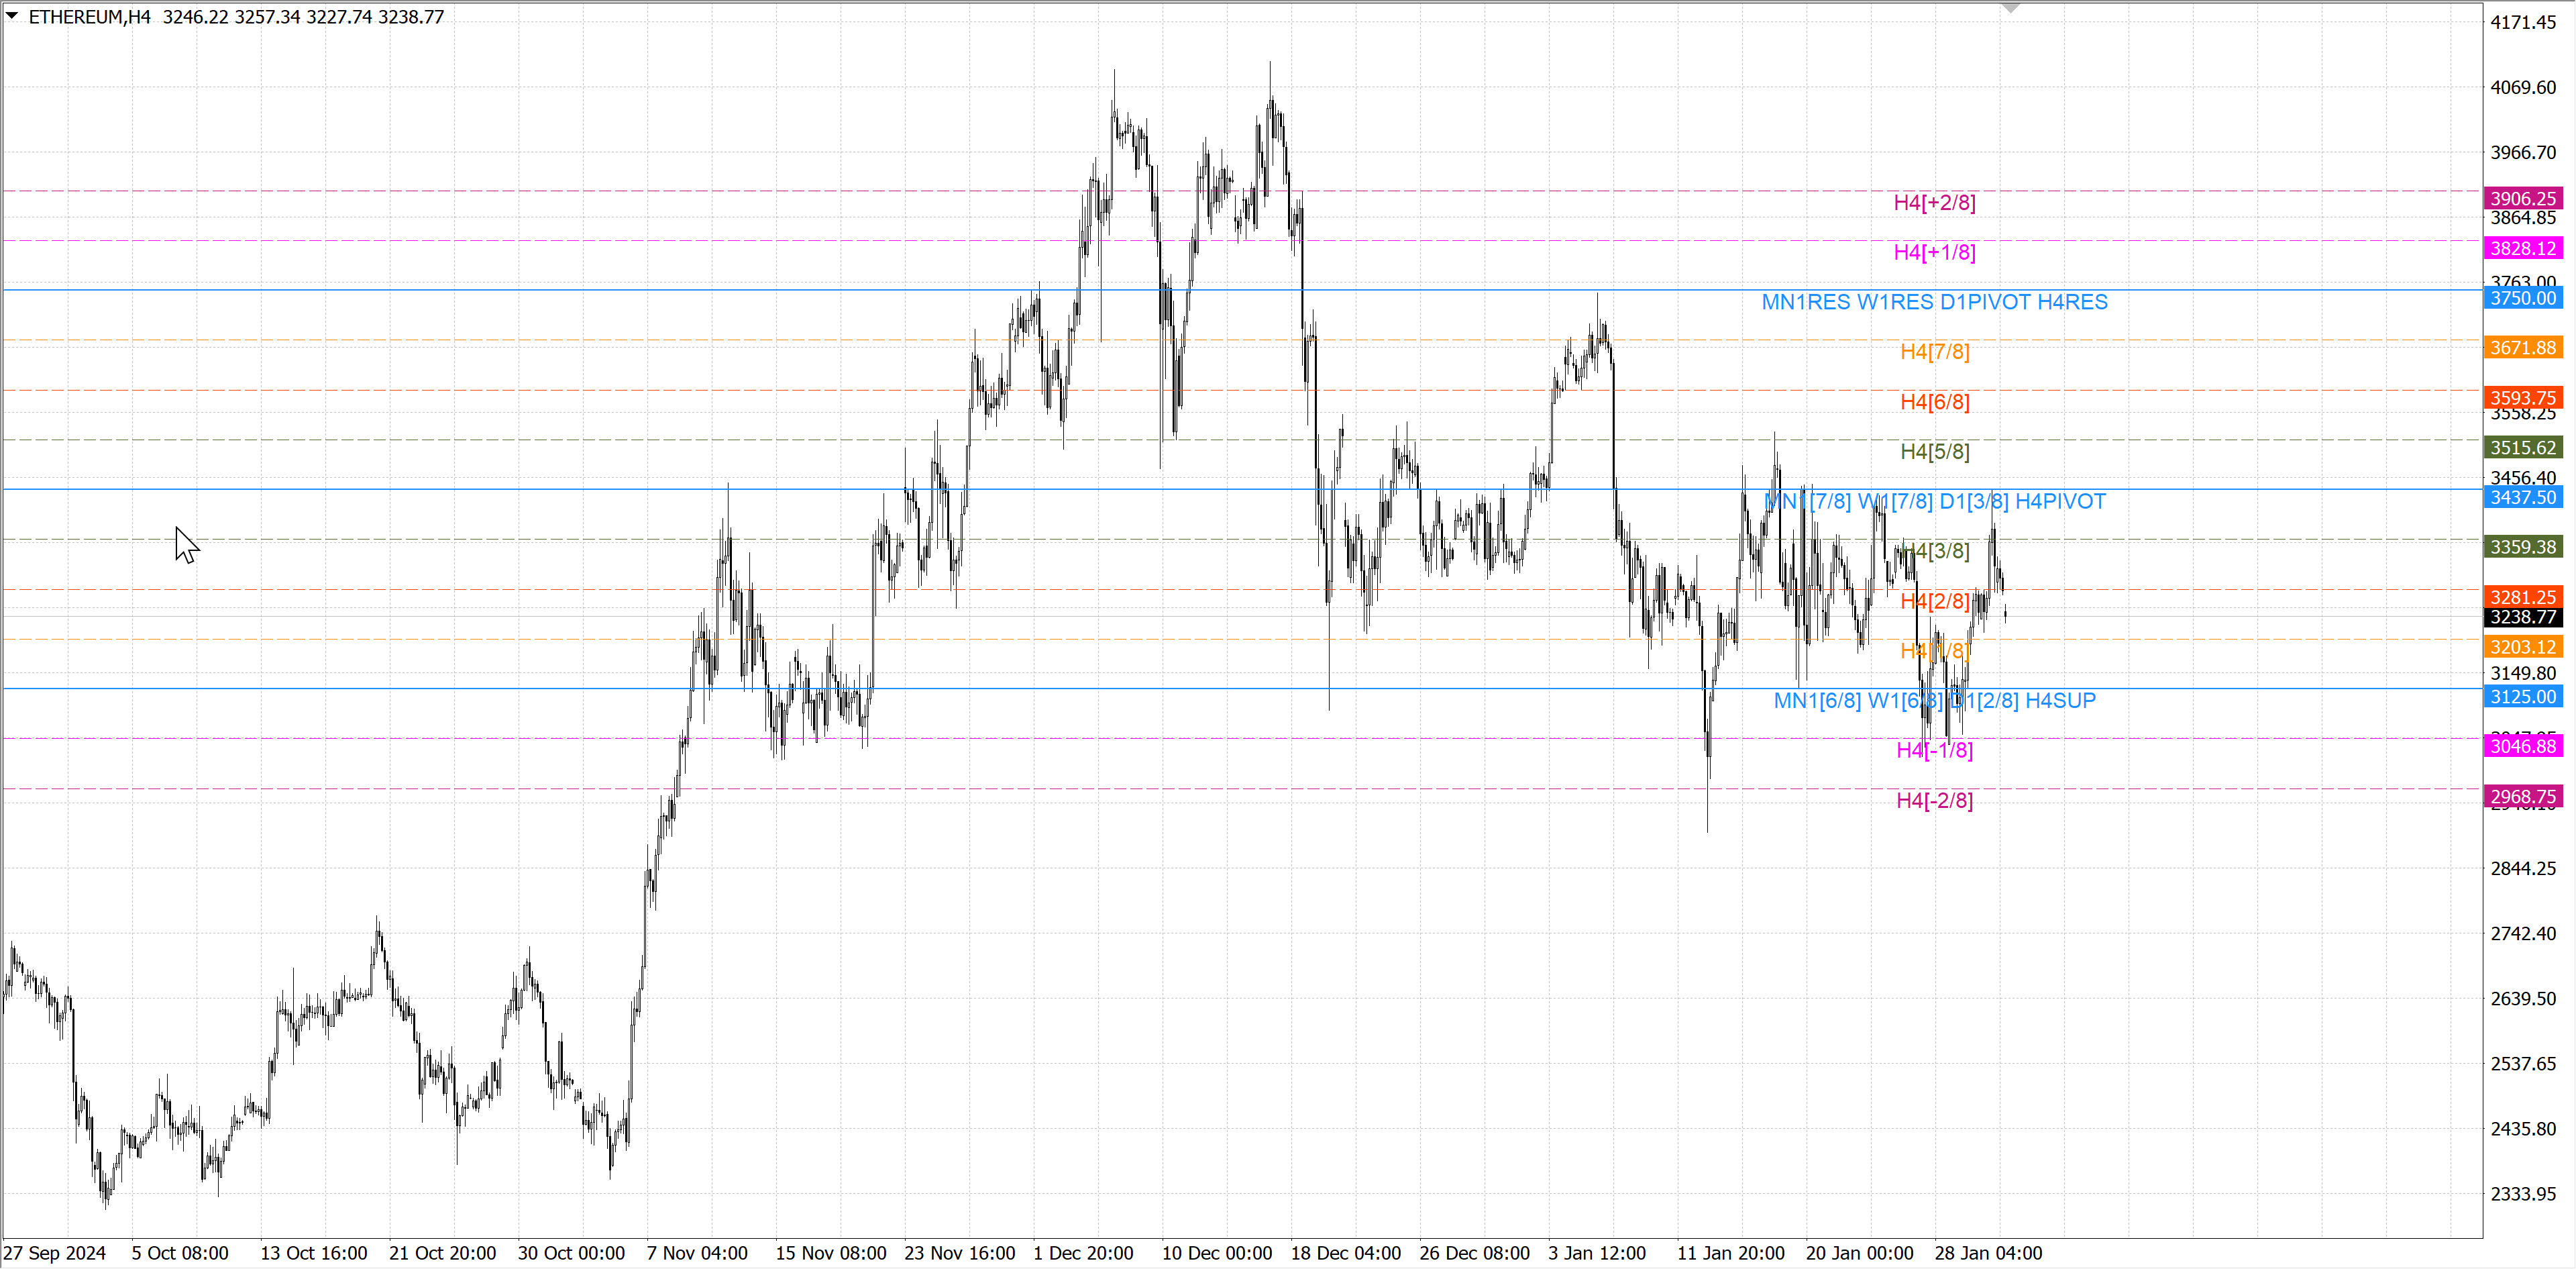Click the H4SUP support line label
Viewport: 2576px width, 1269px height.
pos(2060,701)
